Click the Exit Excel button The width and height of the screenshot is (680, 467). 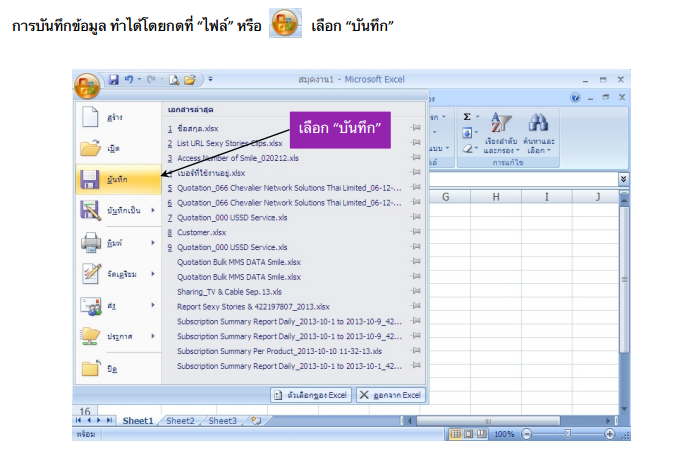[391, 395]
